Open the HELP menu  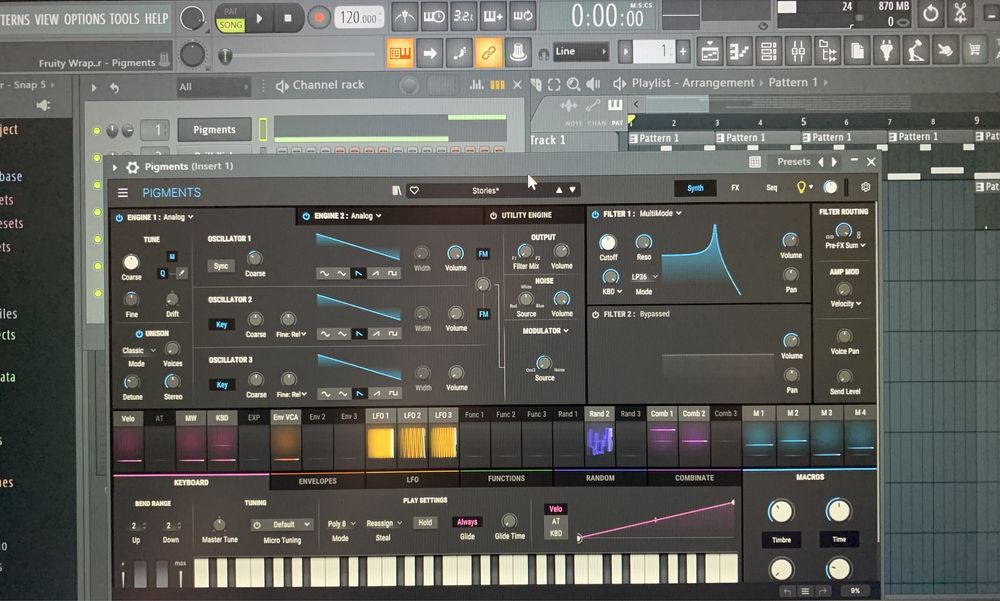point(156,19)
